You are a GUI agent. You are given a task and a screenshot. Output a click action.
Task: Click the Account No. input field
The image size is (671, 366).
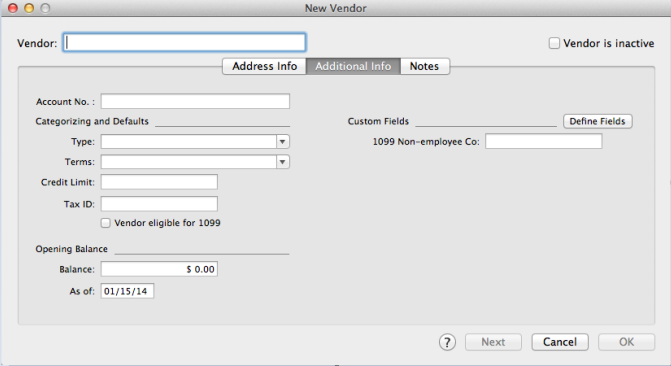coord(195,101)
